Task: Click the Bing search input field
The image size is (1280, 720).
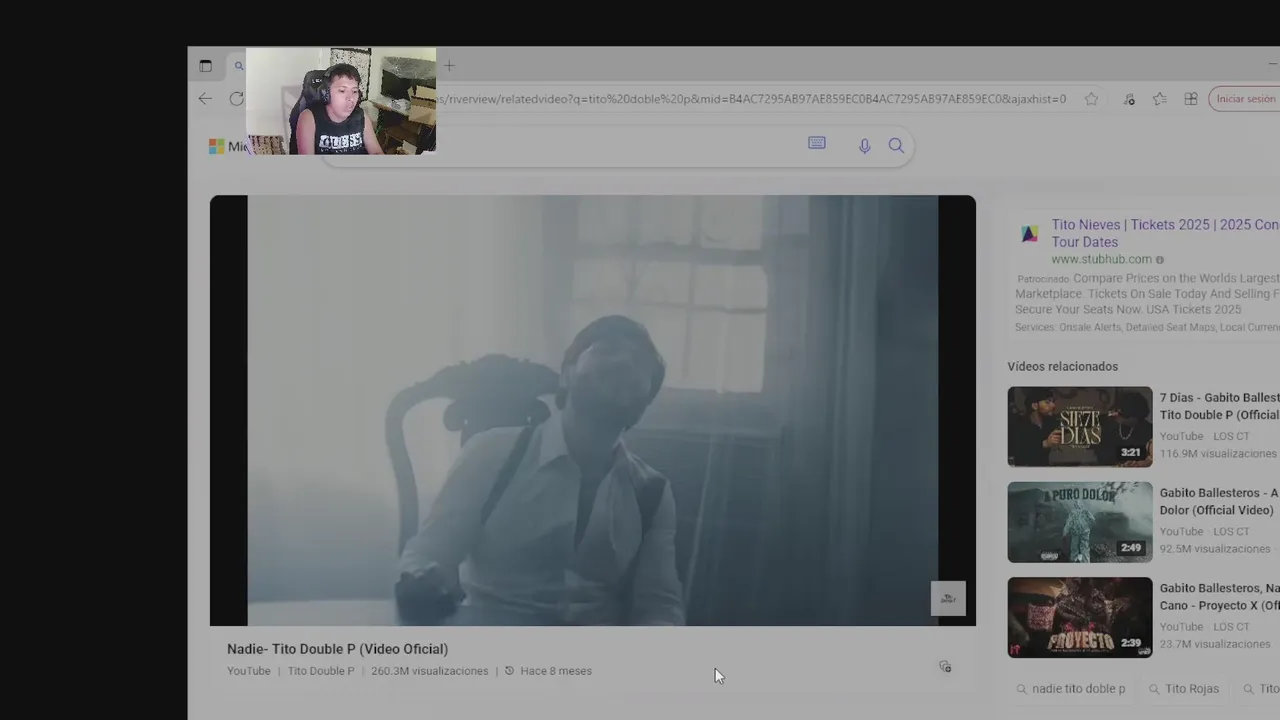Action: (620, 146)
